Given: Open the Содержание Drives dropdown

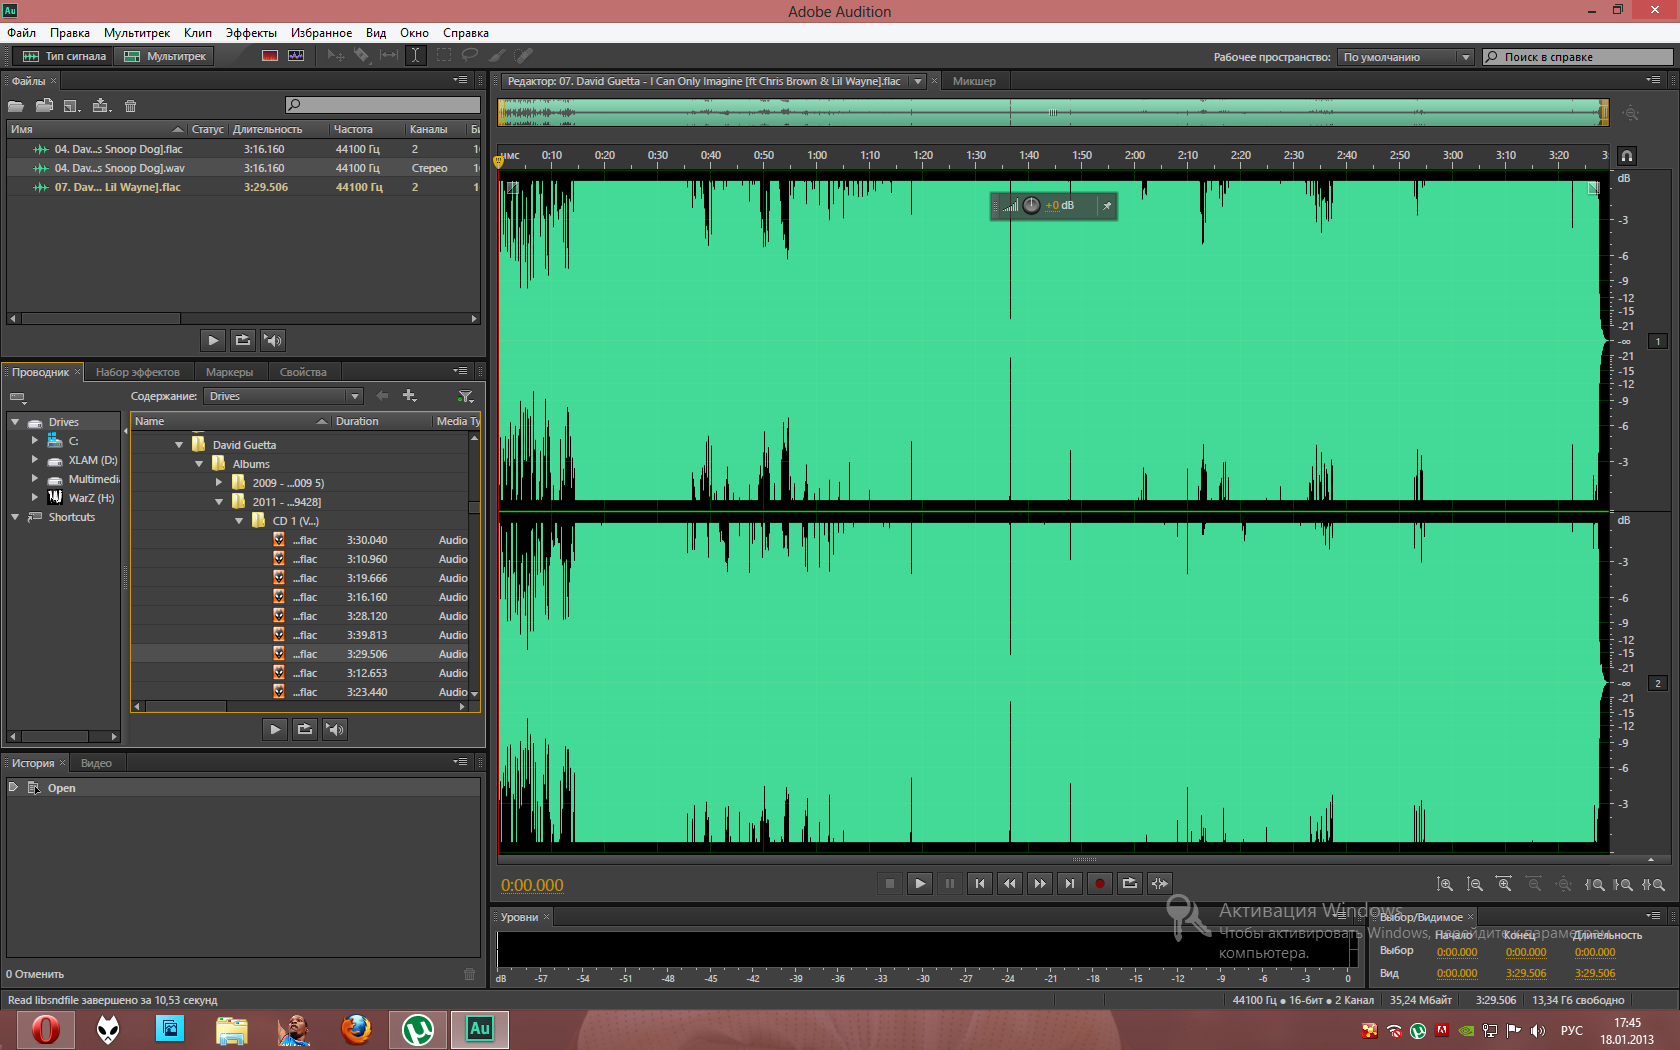Looking at the screenshot, I should 283,396.
